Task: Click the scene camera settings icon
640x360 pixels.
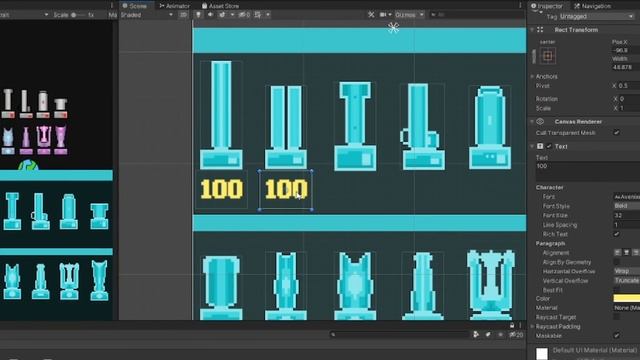Action: tap(383, 15)
